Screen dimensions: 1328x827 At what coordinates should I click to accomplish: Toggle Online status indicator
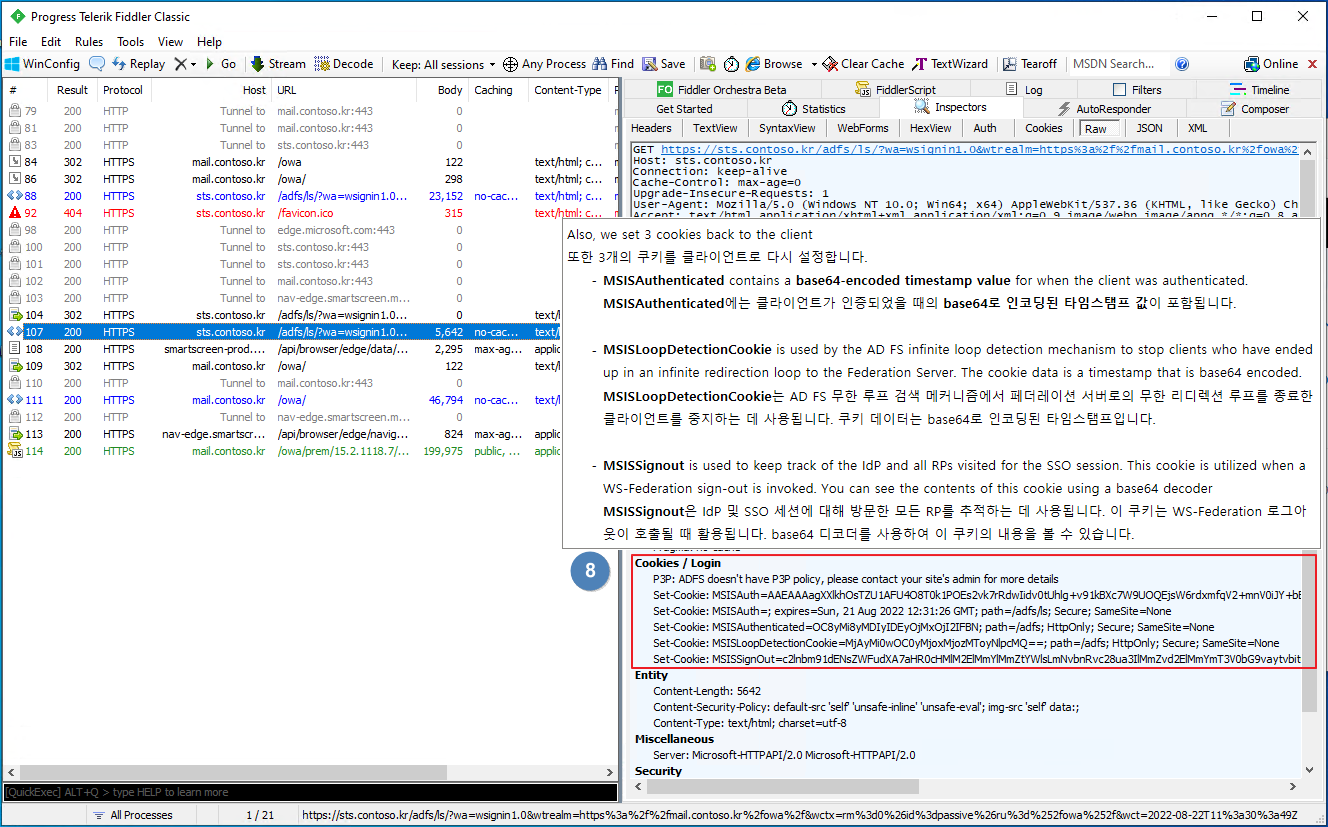click(x=1271, y=64)
